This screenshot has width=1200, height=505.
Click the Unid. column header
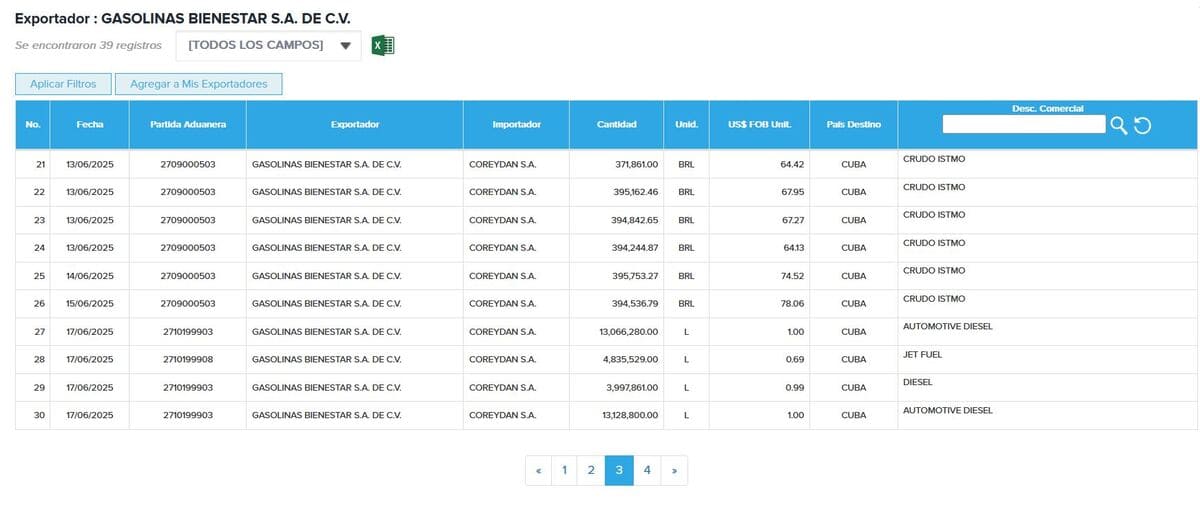coord(686,125)
